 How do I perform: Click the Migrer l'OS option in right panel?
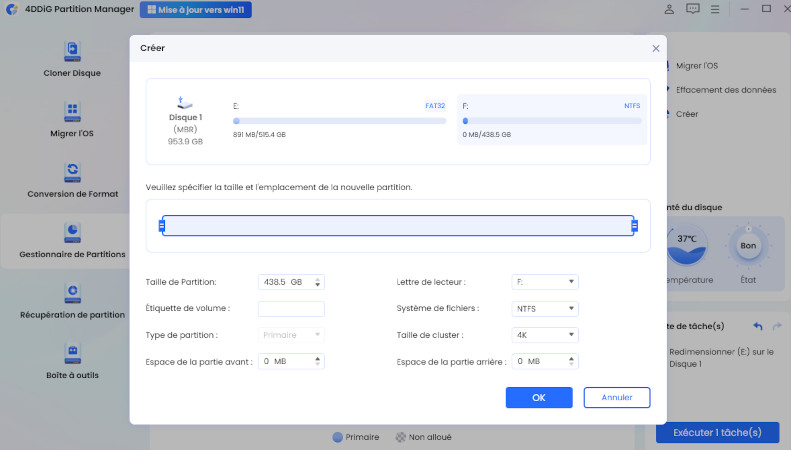point(697,66)
